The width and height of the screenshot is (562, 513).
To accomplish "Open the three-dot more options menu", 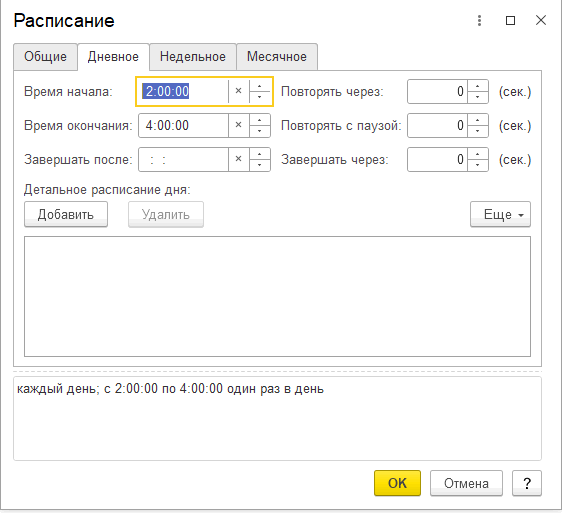I will (x=479, y=20).
